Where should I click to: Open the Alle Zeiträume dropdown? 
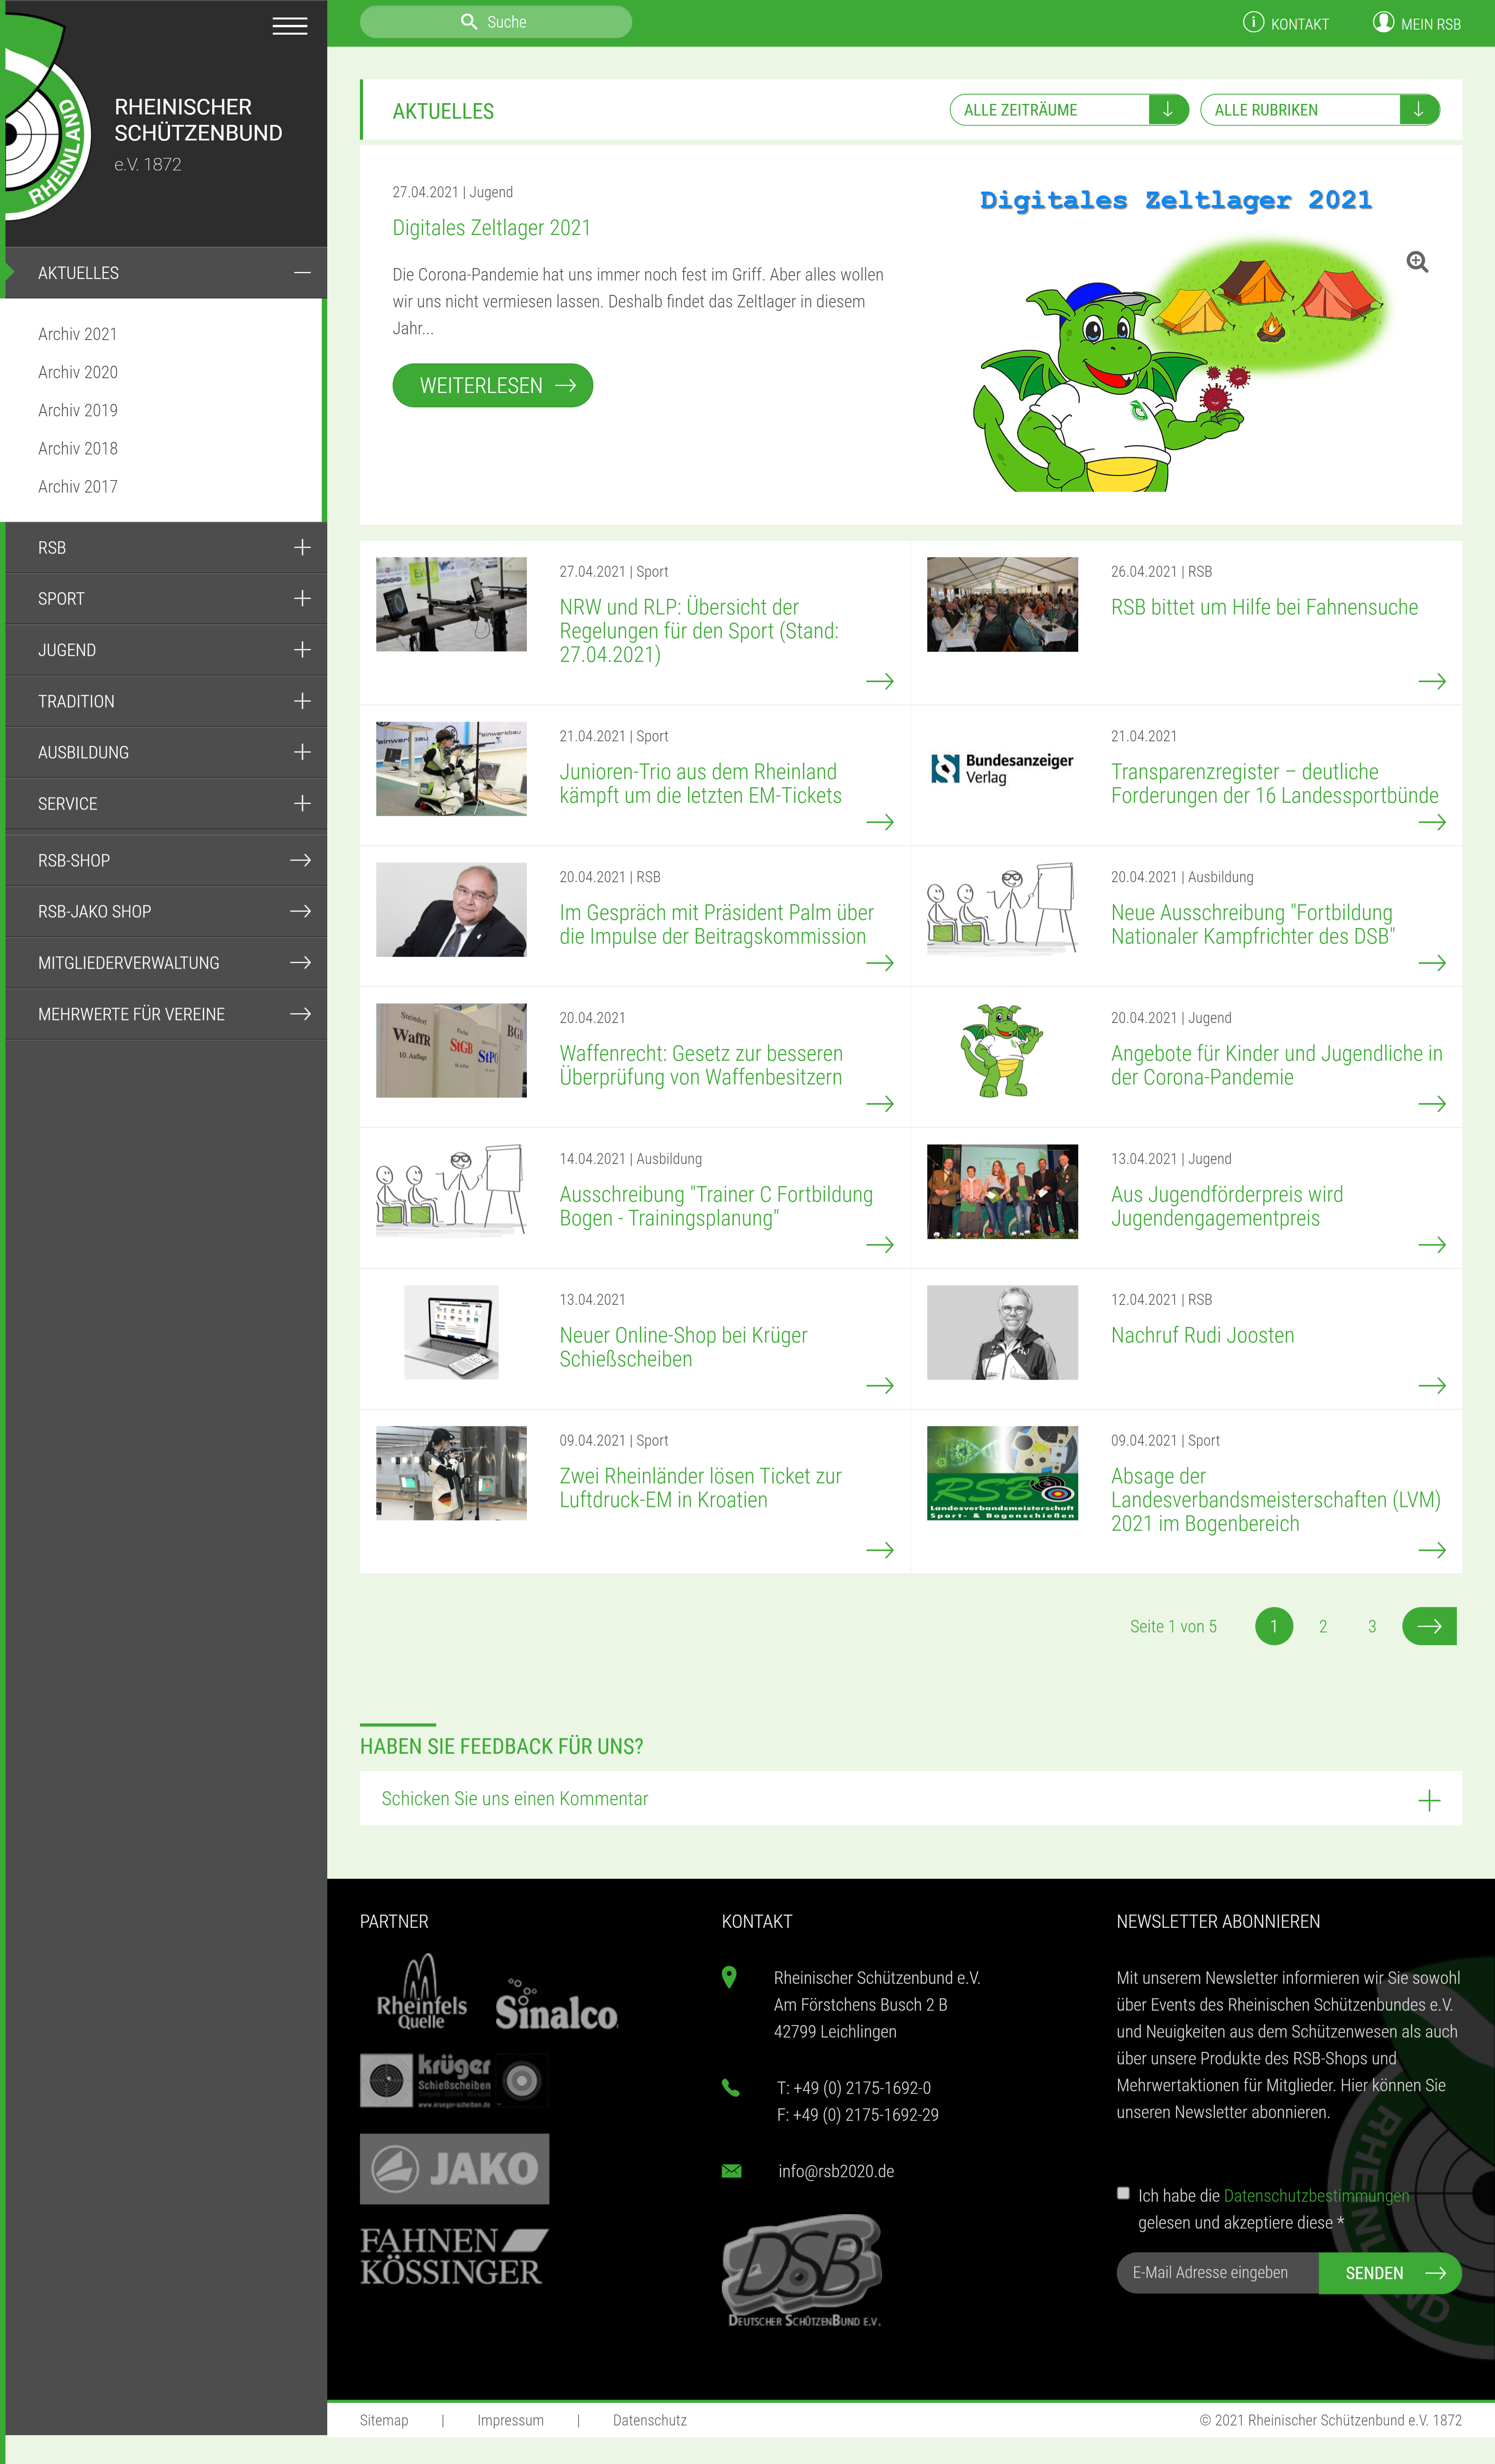click(x=1069, y=110)
